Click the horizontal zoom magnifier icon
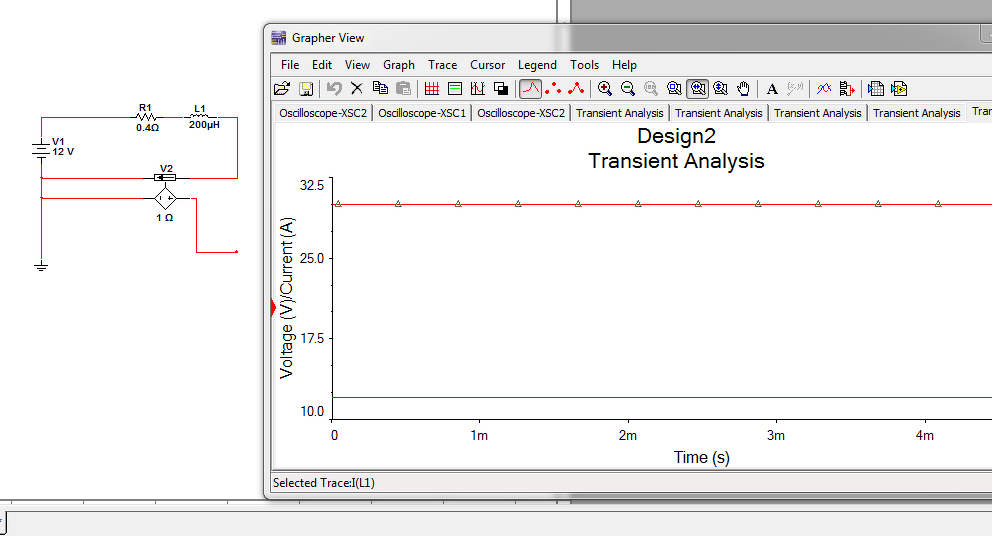The width and height of the screenshot is (992, 536). click(698, 89)
